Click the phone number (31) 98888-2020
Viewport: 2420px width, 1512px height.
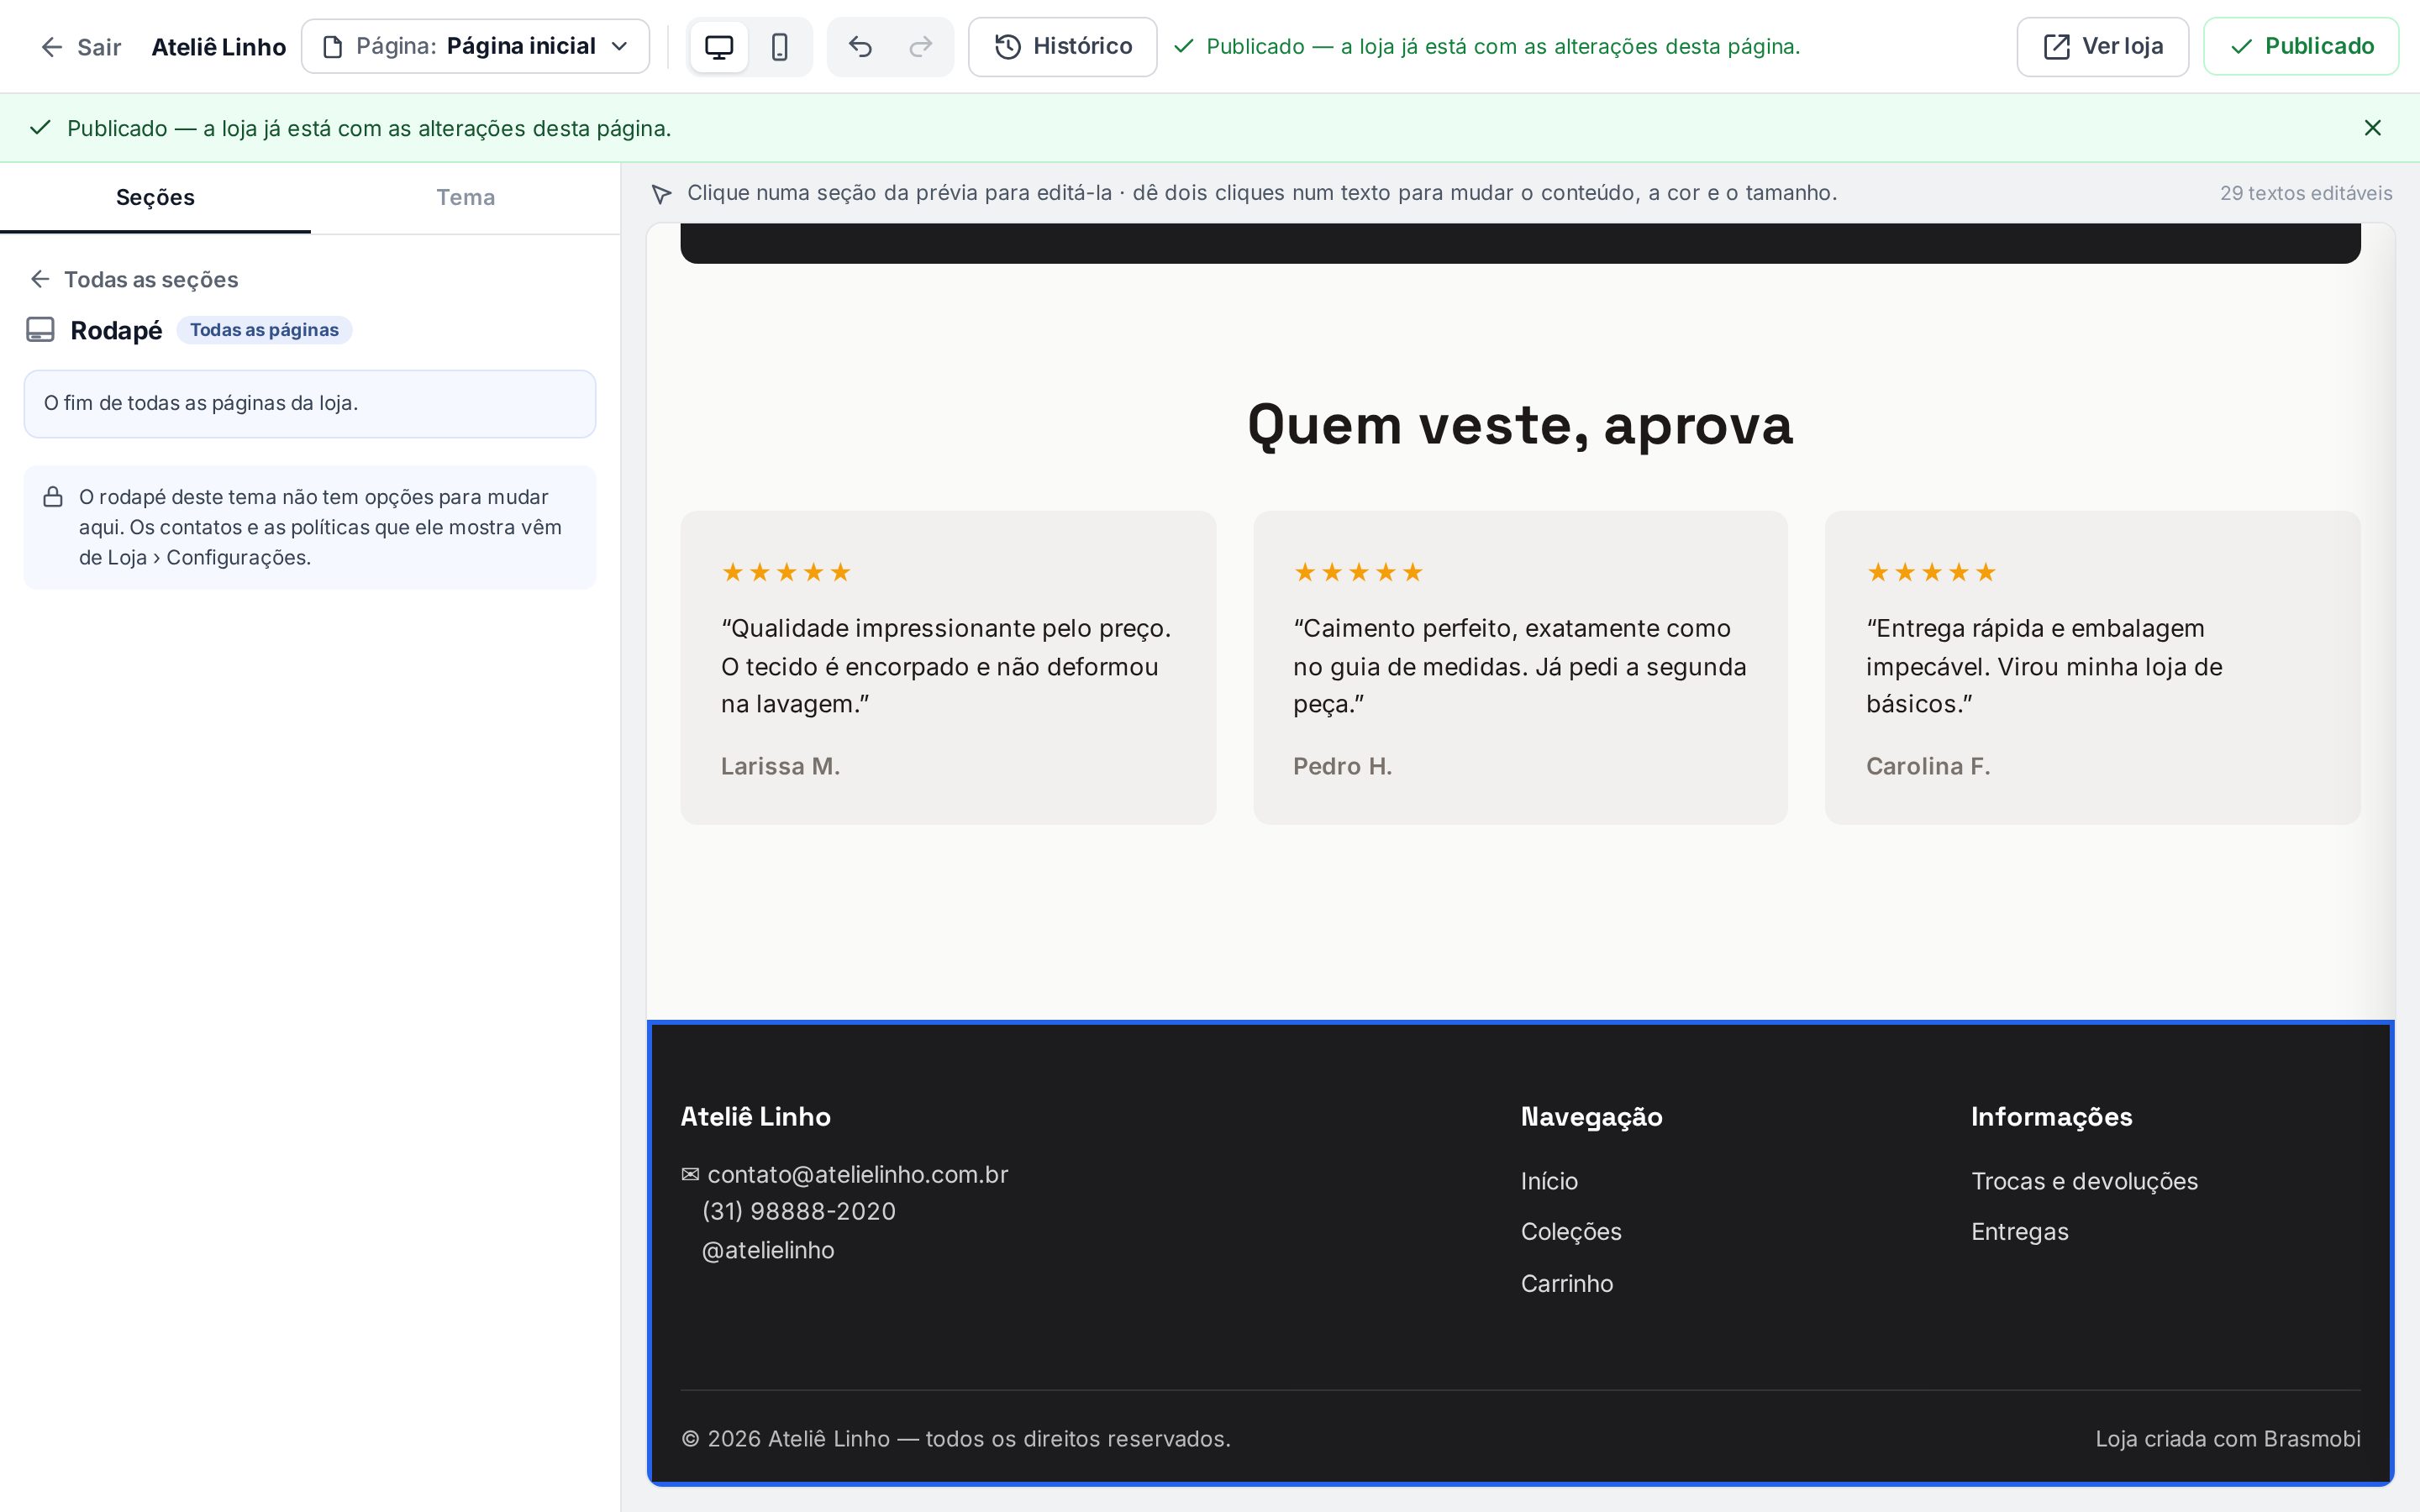coord(799,1211)
